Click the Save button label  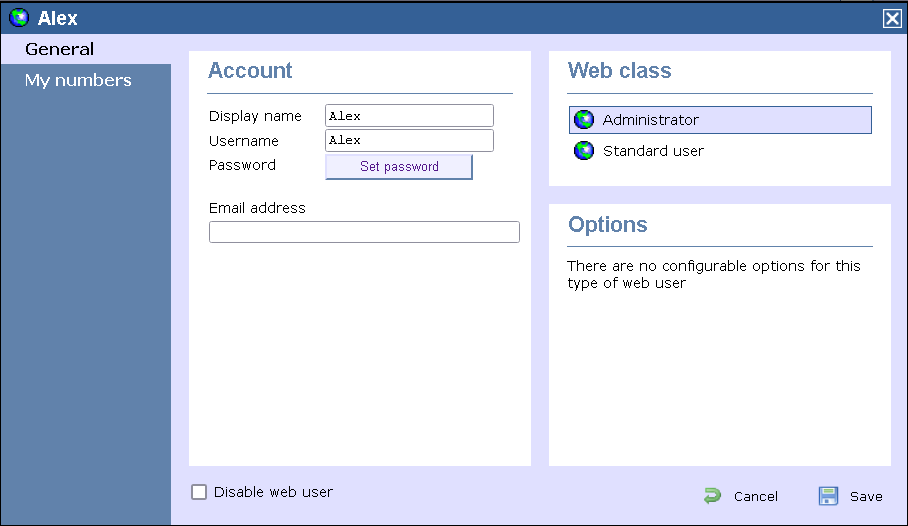coord(866,497)
